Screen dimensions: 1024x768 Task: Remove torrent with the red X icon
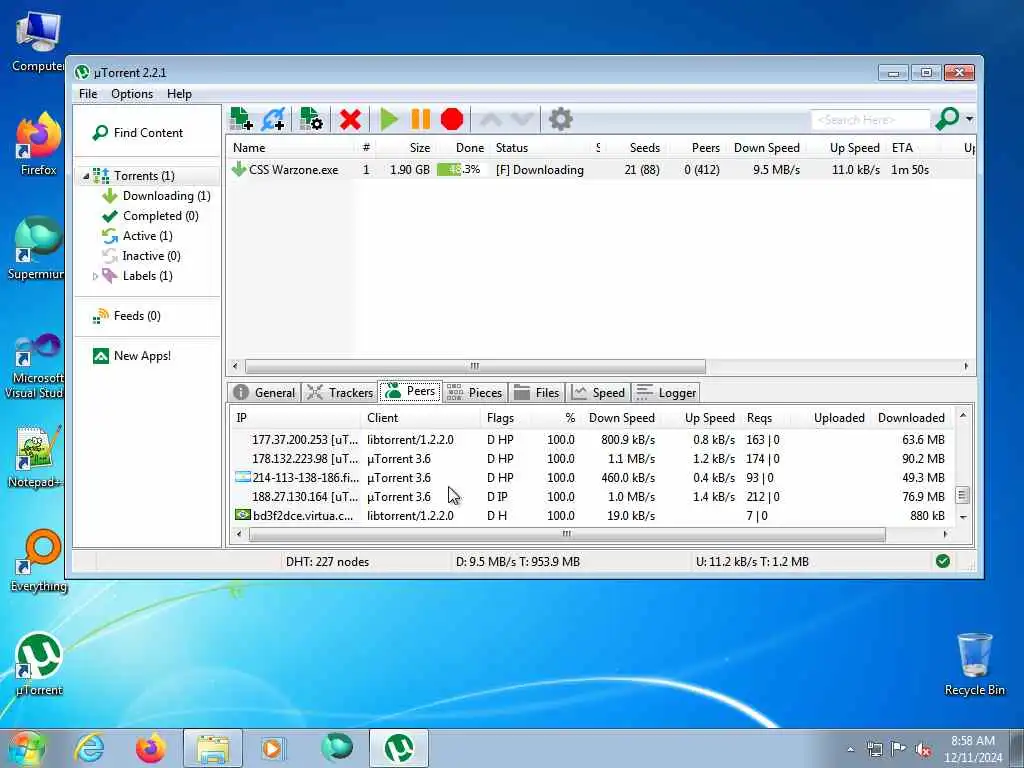(350, 120)
